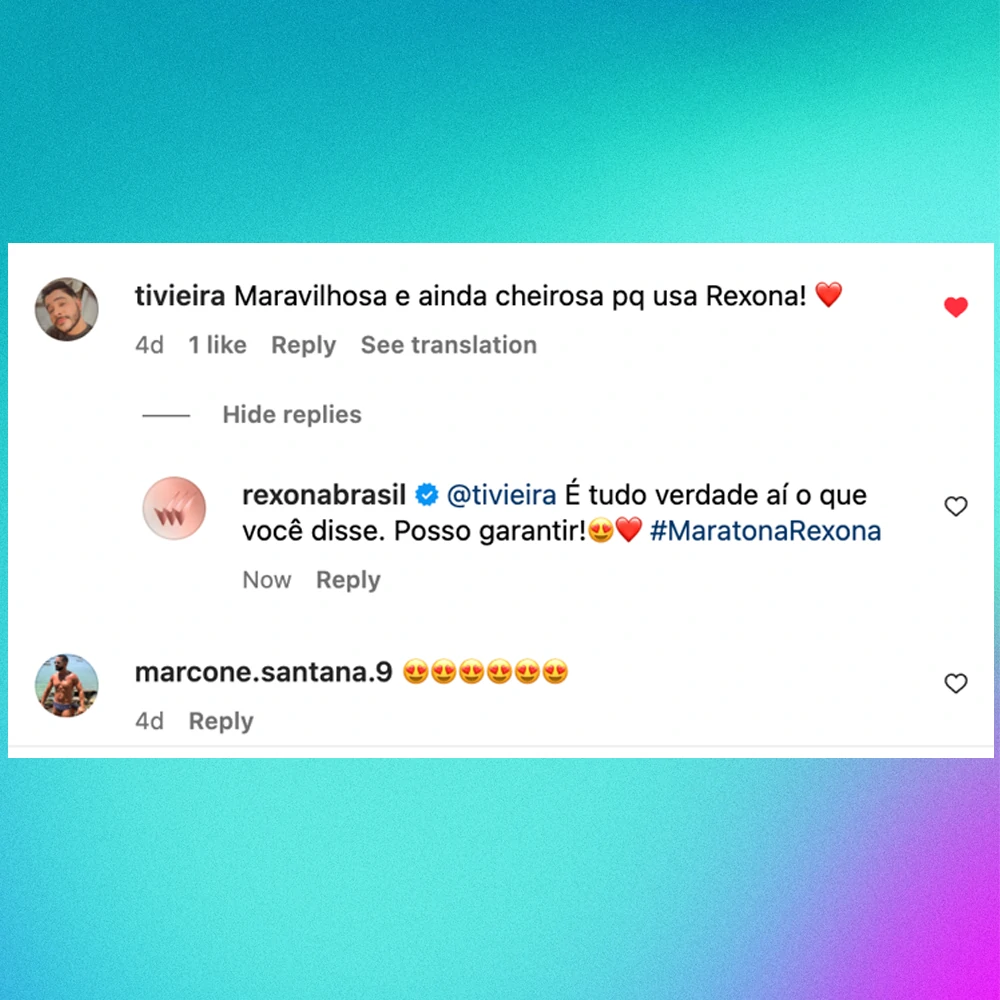The image size is (1000, 1000).
Task: Open marcone.santana.9's profile picture
Action: tap(66, 686)
